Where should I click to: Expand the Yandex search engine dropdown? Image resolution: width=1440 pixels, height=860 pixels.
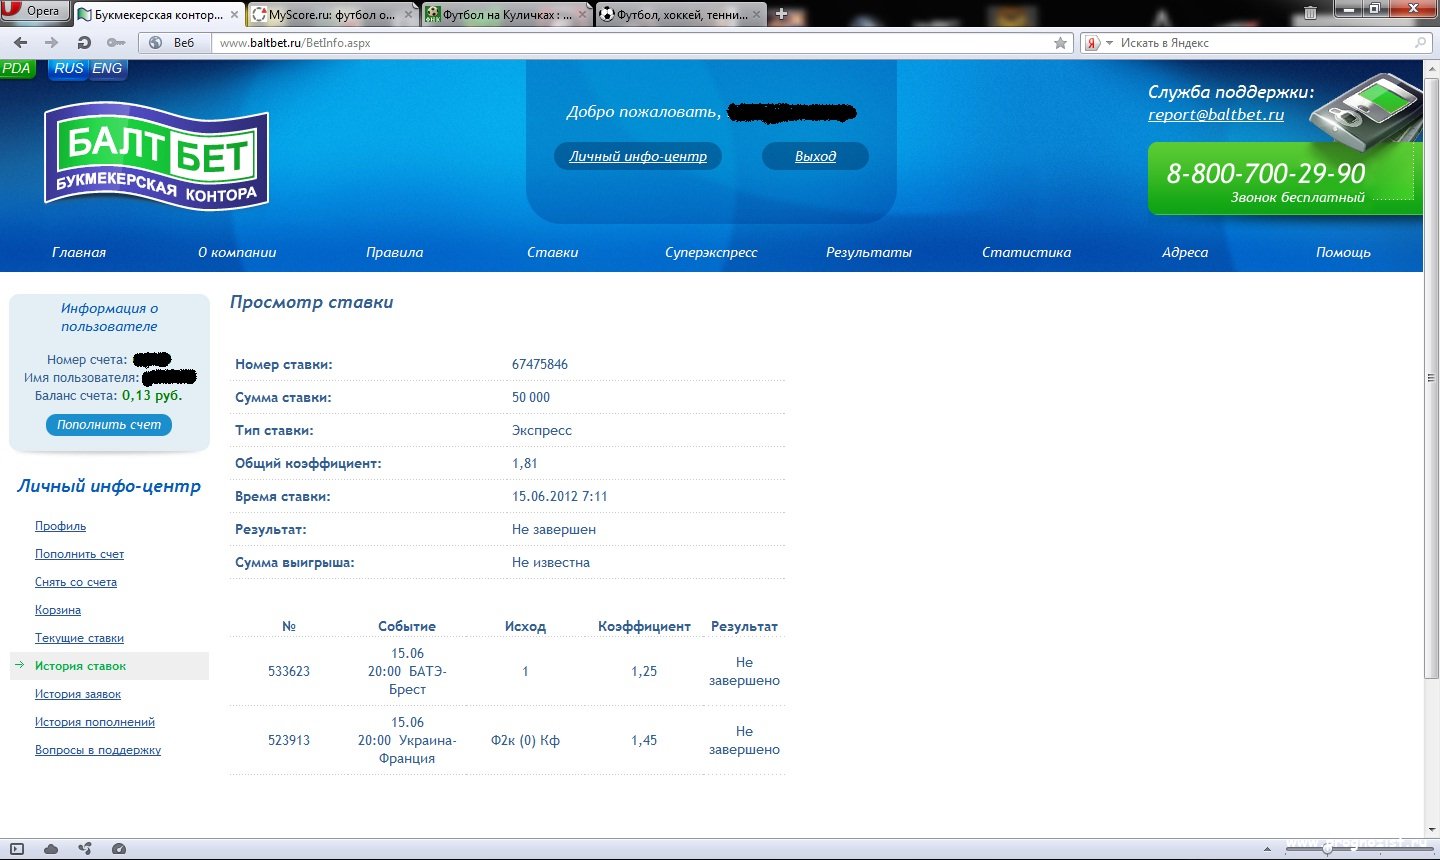pos(1099,43)
